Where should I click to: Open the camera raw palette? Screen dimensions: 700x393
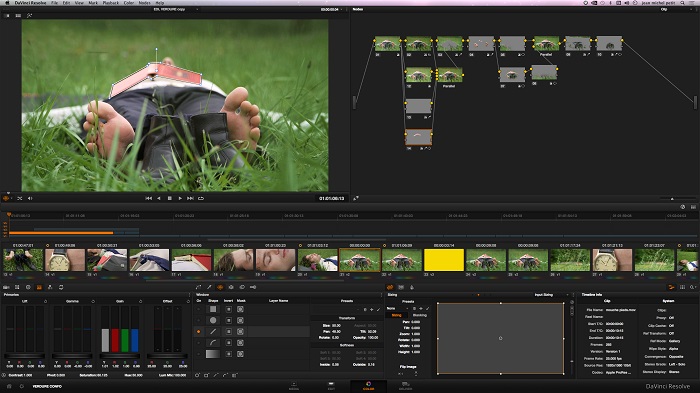pos(6,287)
